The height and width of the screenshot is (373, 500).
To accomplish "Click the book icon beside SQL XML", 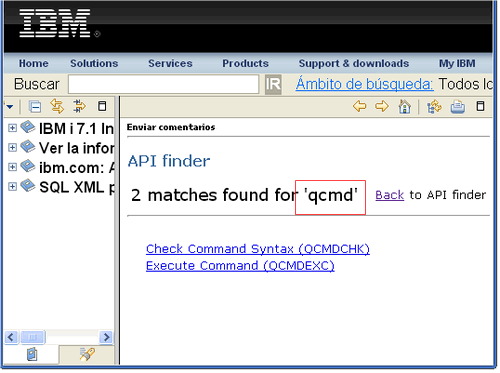I will [x=28, y=185].
